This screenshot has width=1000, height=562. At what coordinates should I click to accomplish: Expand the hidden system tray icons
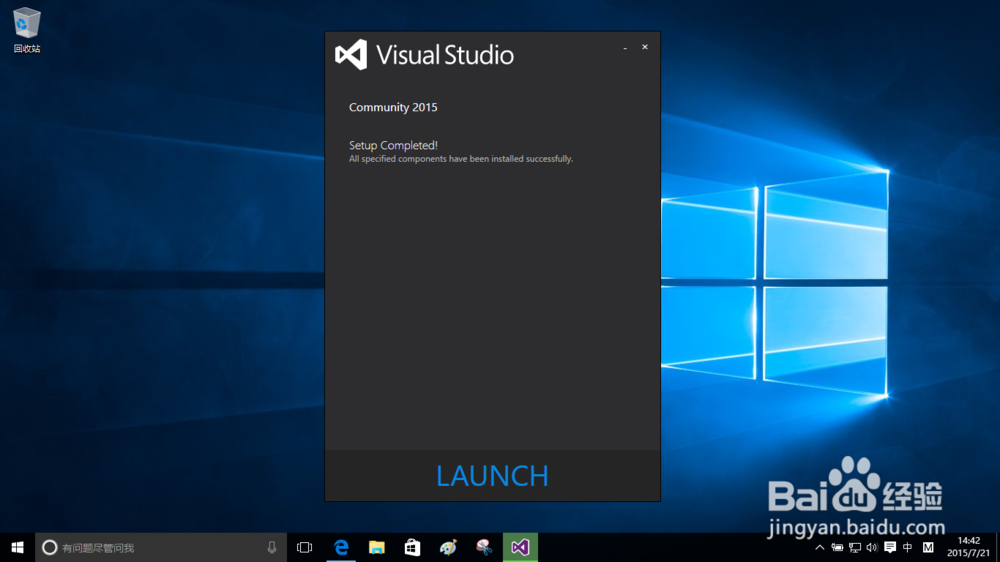click(820, 547)
